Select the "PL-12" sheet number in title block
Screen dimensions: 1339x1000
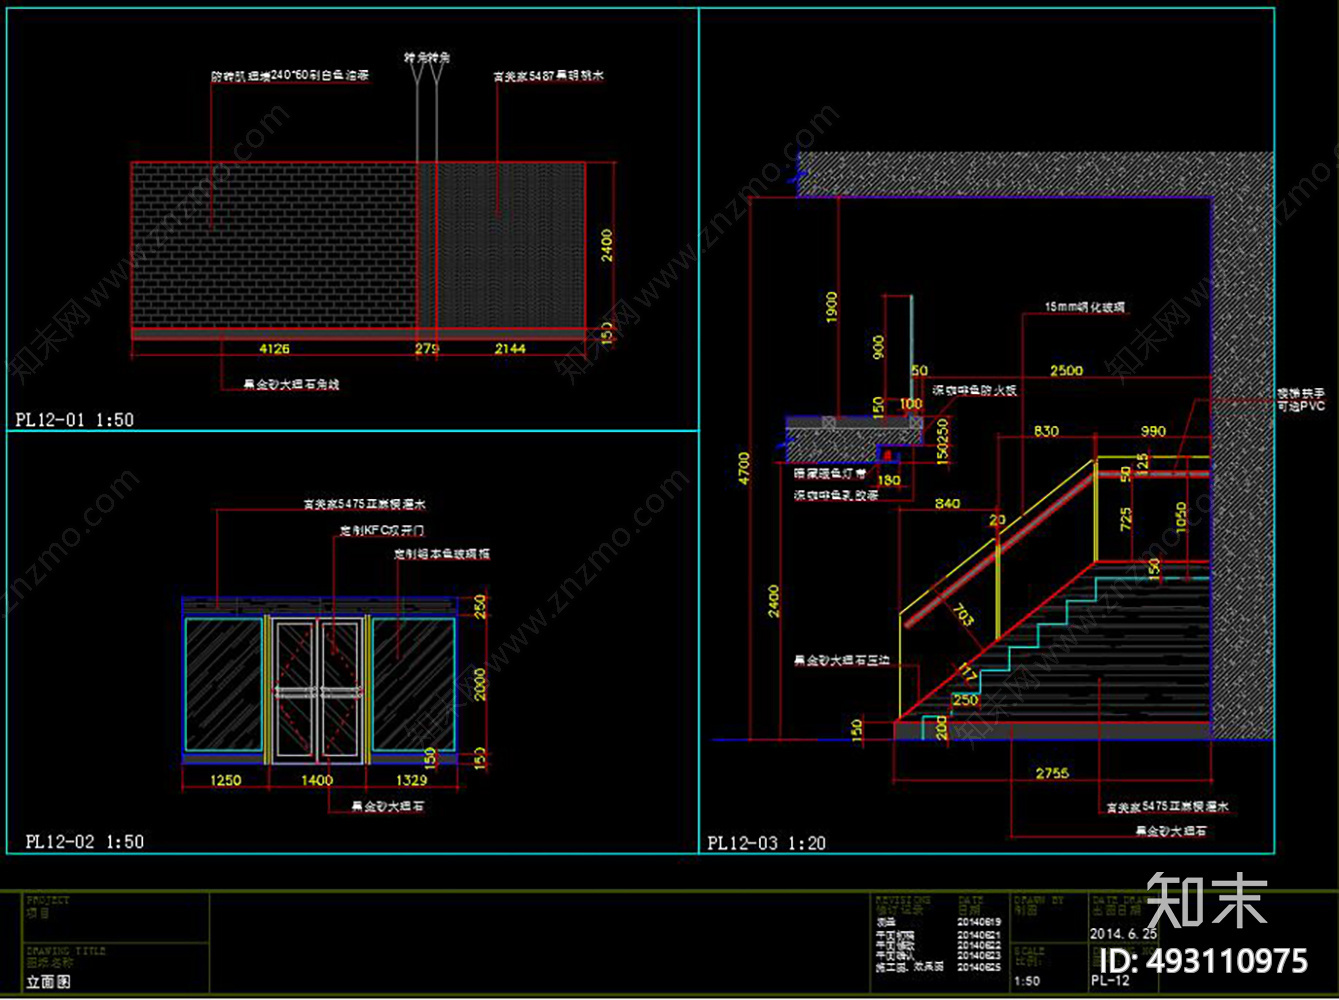(x=1110, y=981)
